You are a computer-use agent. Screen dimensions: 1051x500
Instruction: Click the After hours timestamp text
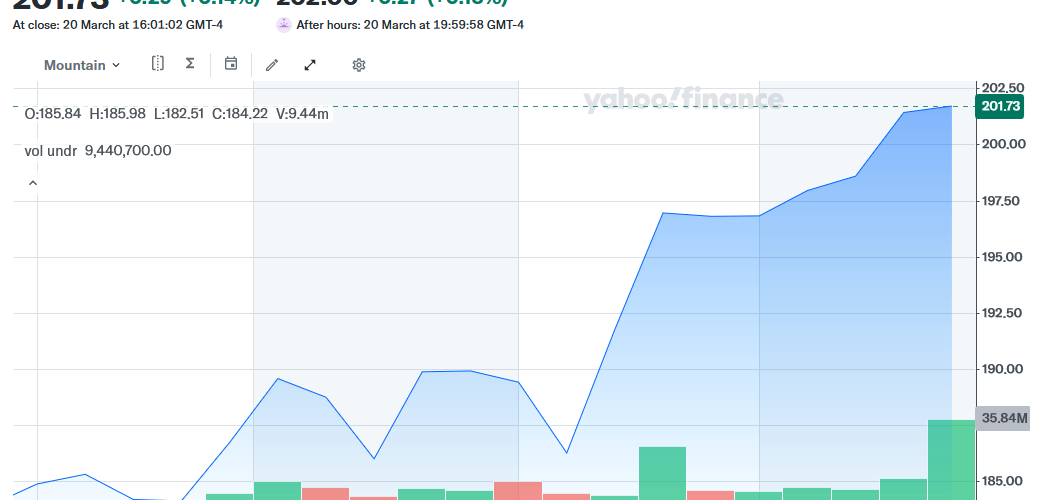point(410,24)
